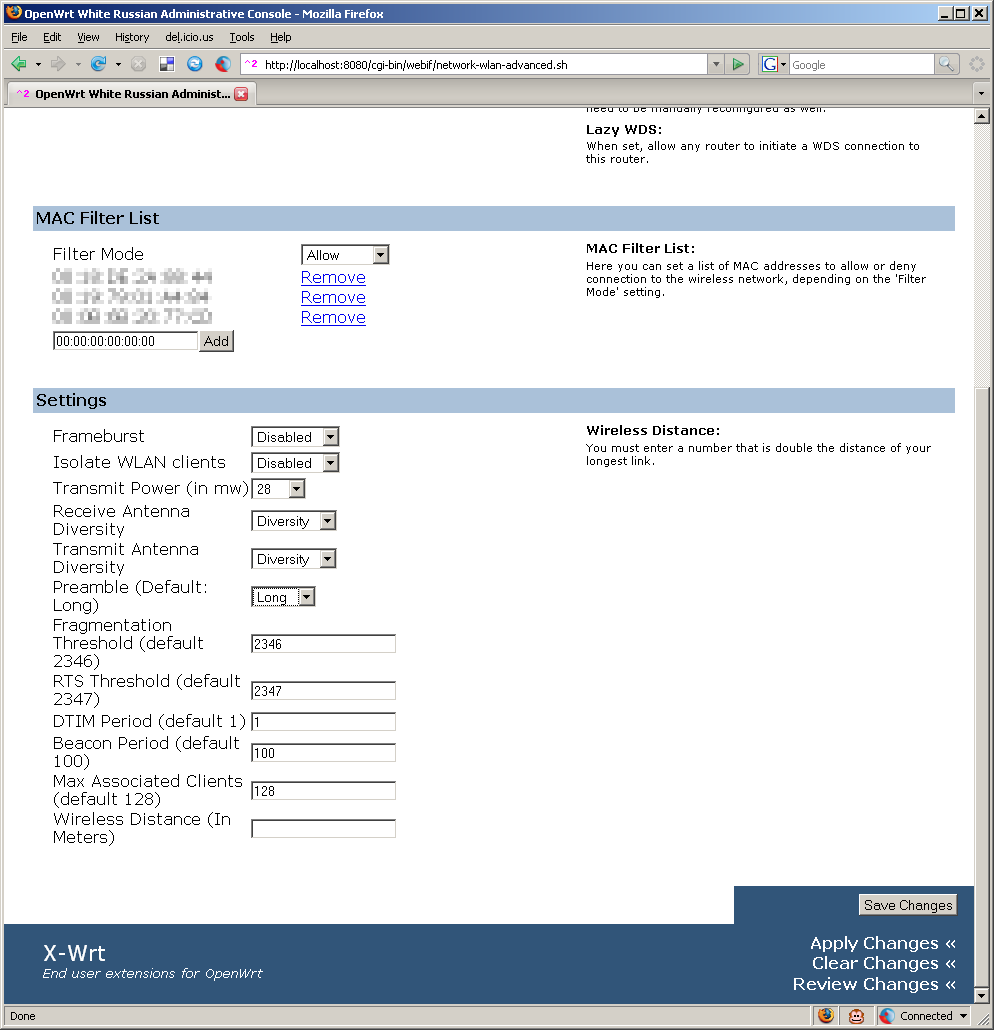Click the red-blue globe toolbar icon
This screenshot has width=994, height=1030.
[223, 64]
